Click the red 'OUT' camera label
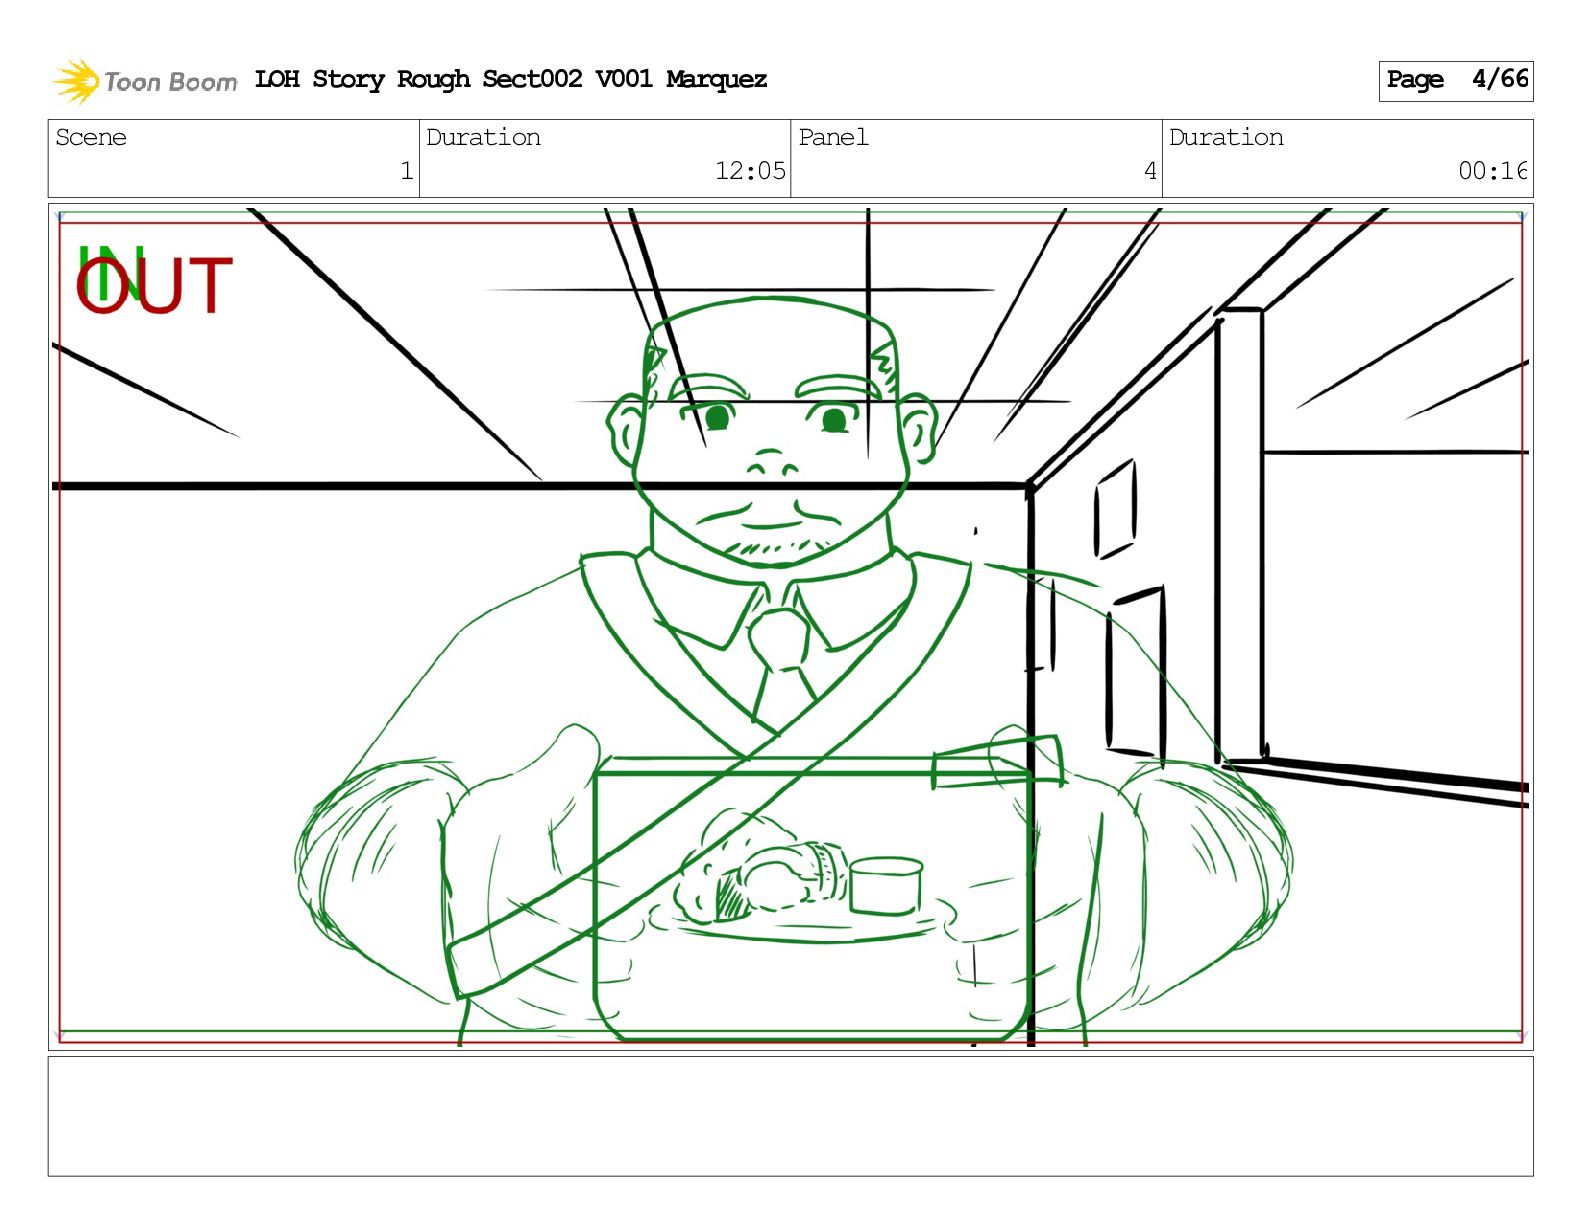The width and height of the screenshot is (1584, 1224). 154,286
